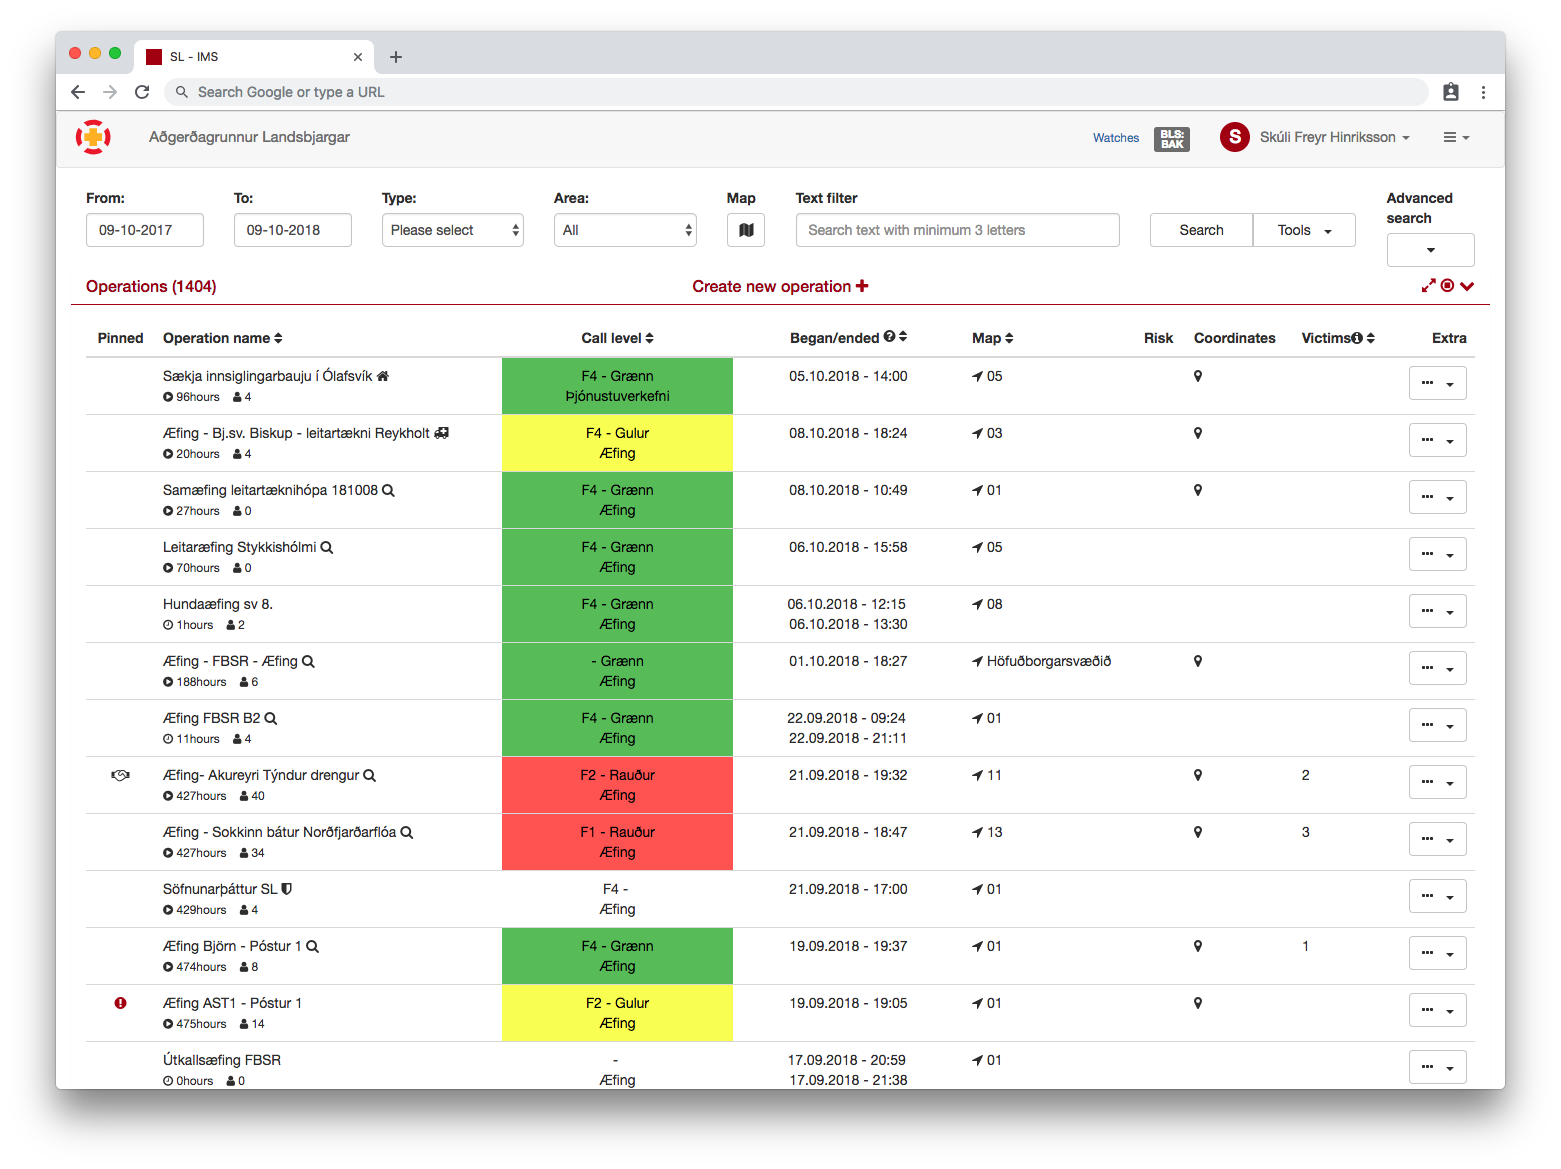The width and height of the screenshot is (1561, 1169).
Task: Close the SL - IMS tab
Action: point(358,57)
